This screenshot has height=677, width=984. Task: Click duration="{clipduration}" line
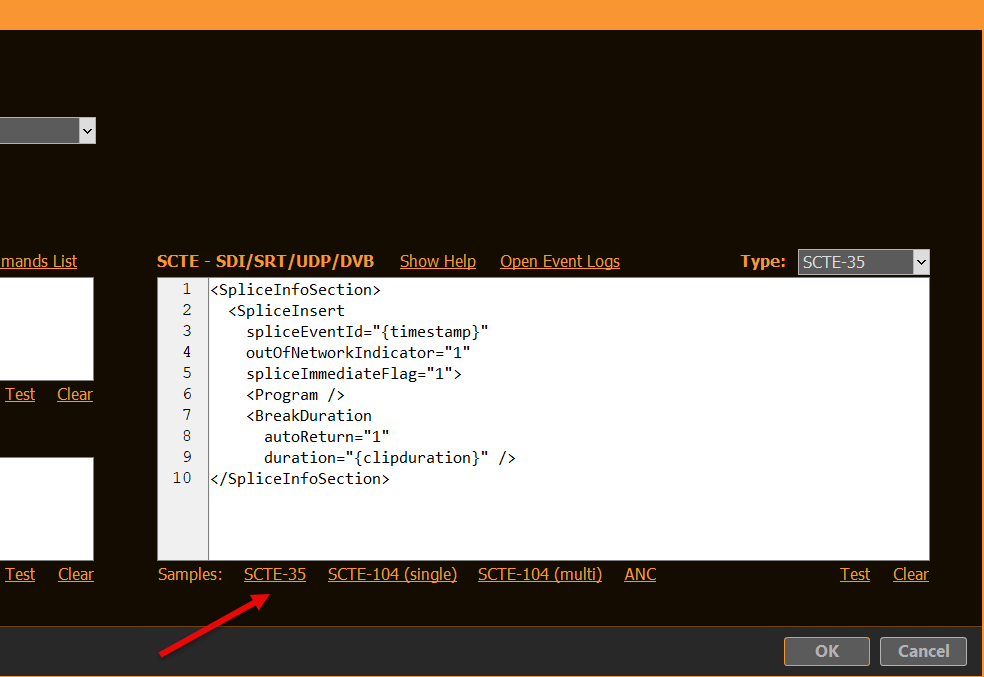tap(390, 457)
